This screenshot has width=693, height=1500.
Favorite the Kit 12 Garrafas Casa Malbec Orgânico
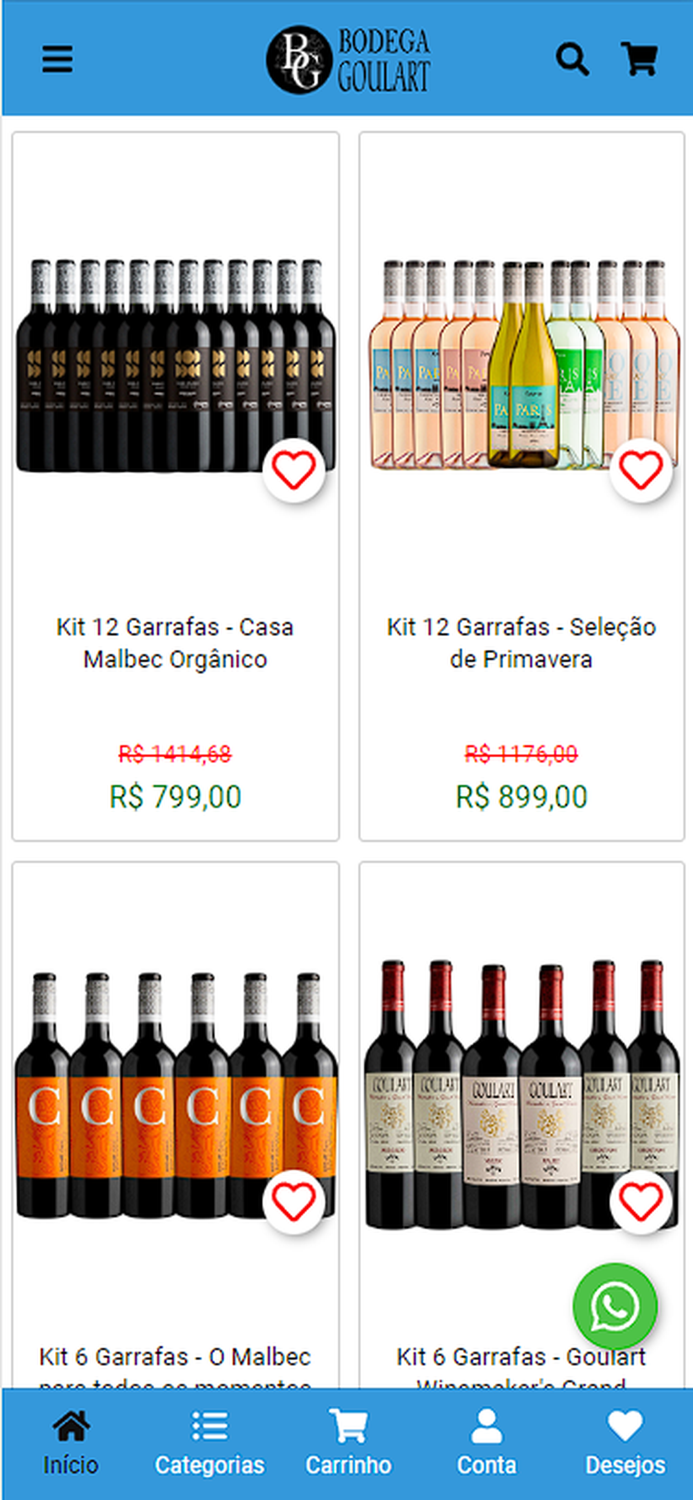[x=291, y=471]
